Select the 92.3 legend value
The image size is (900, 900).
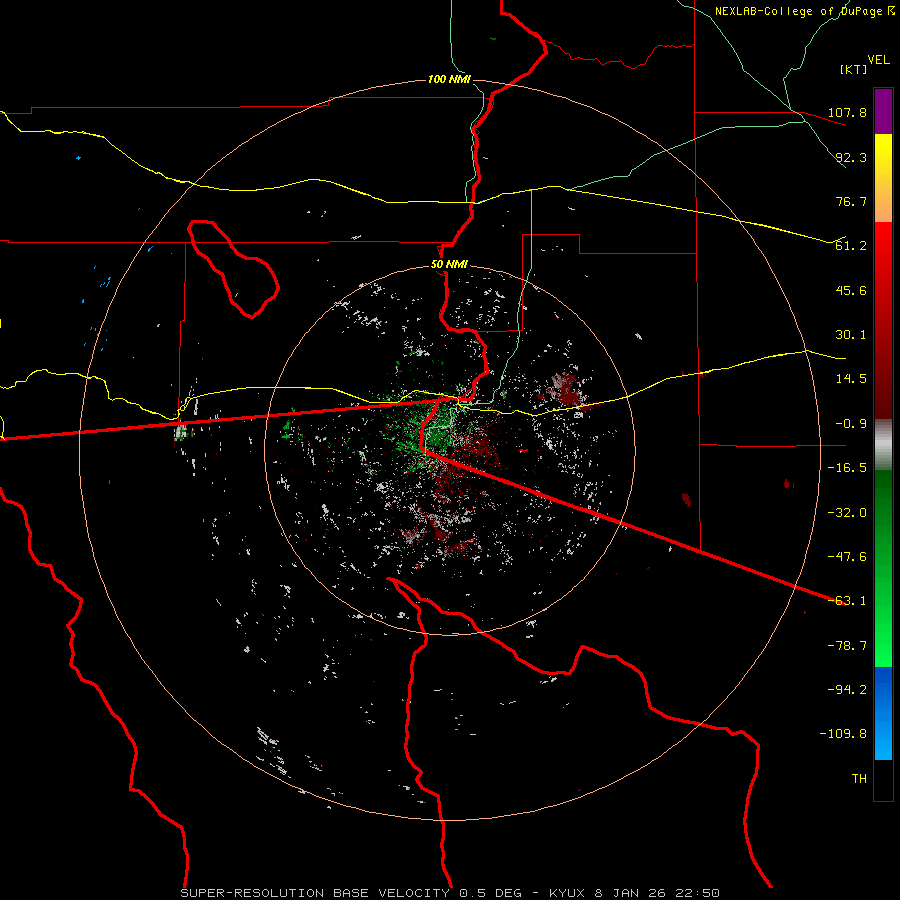click(851, 157)
